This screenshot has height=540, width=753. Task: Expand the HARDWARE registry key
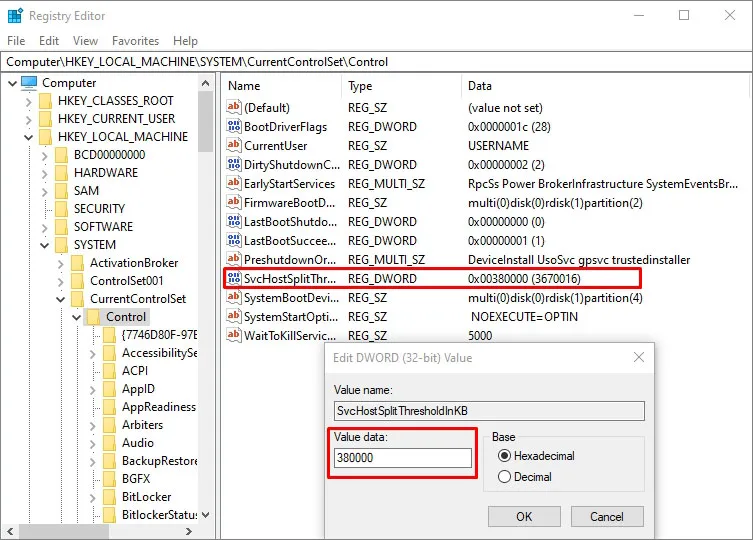[x=45, y=173]
